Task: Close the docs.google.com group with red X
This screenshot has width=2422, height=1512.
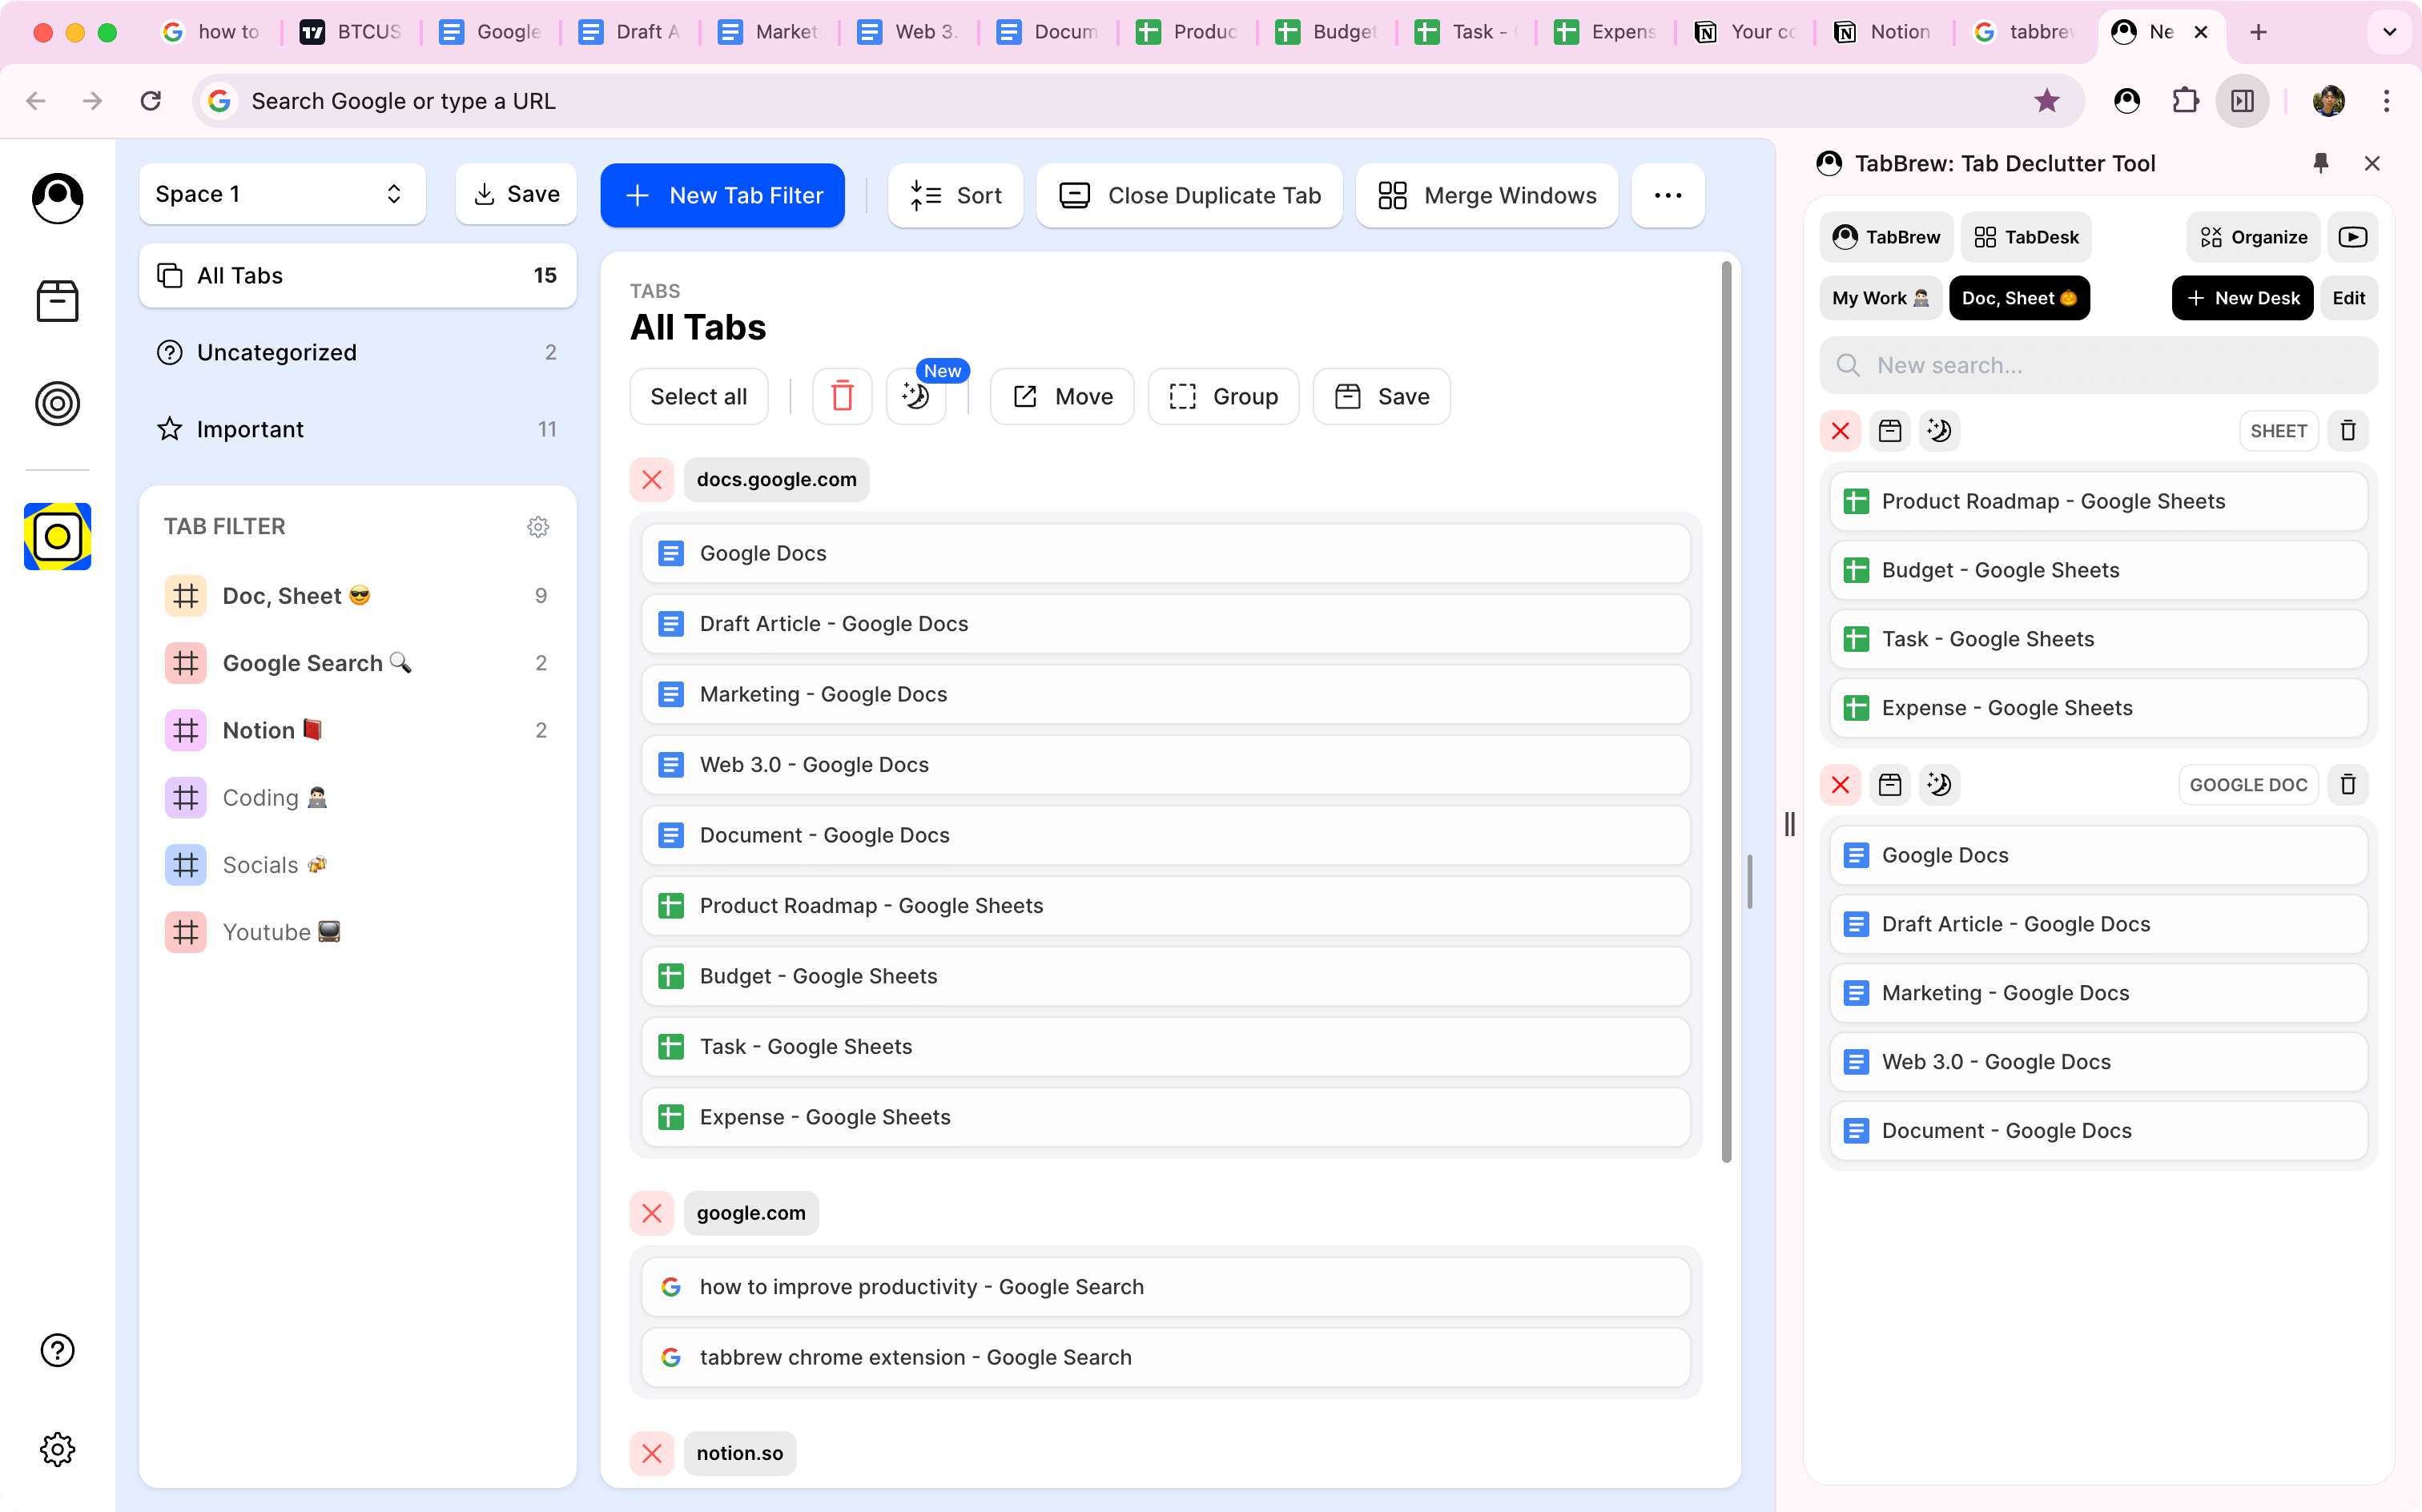Action: pyautogui.click(x=652, y=480)
